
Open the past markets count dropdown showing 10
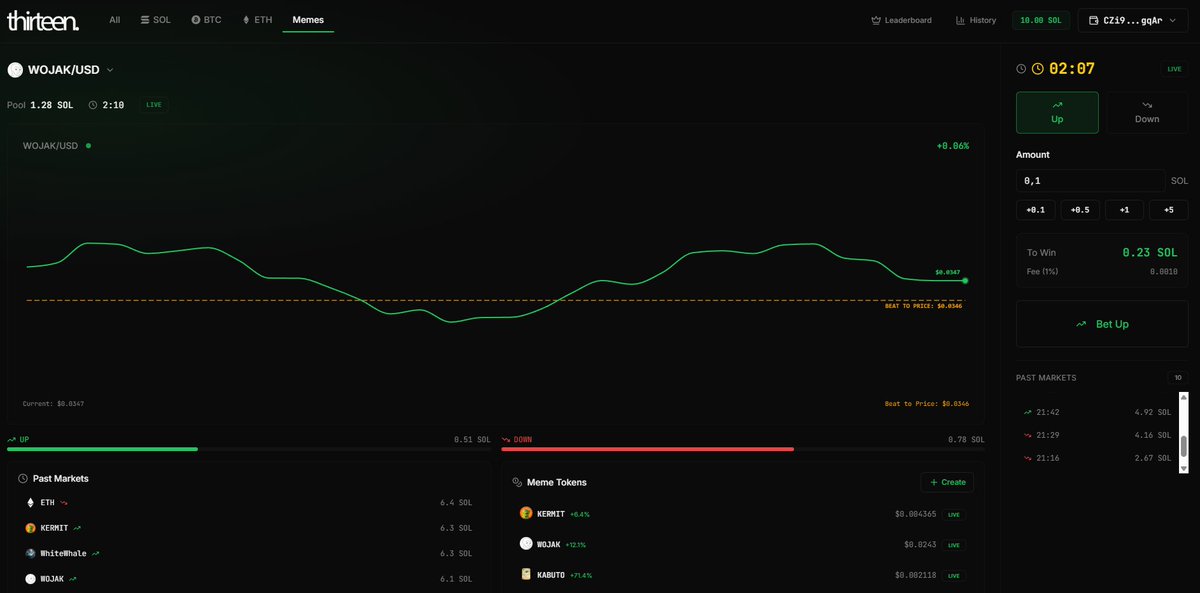pyautogui.click(x=1178, y=378)
